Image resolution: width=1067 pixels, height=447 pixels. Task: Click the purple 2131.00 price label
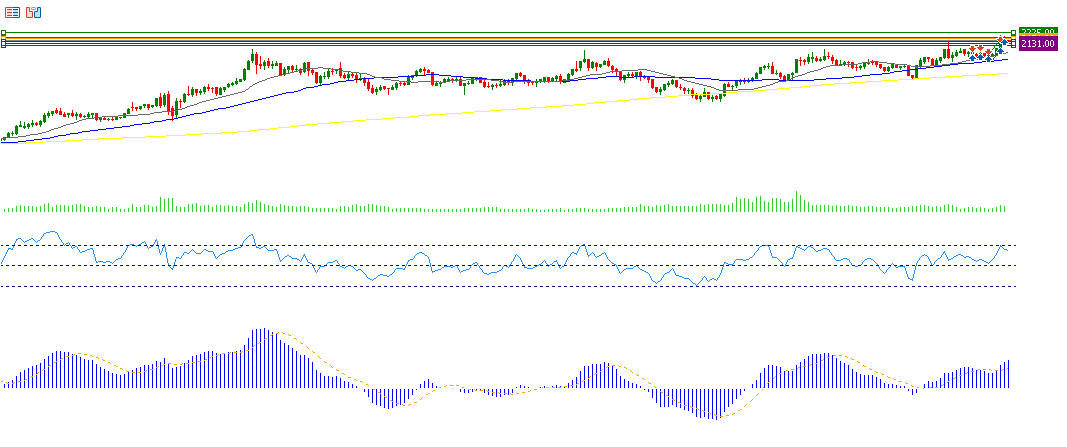(1037, 44)
